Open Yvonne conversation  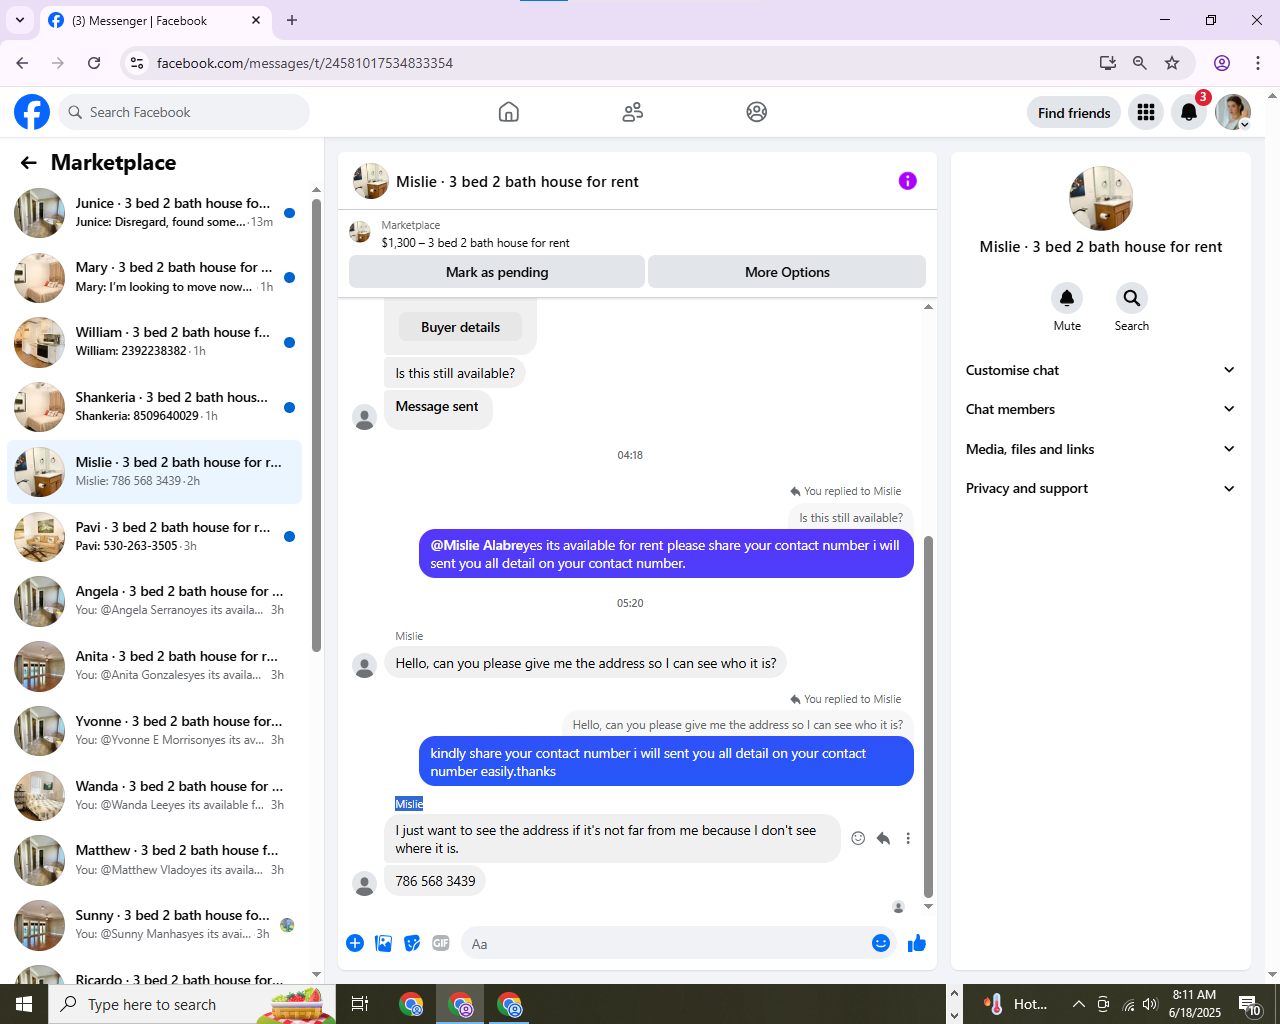pyautogui.click(x=155, y=731)
